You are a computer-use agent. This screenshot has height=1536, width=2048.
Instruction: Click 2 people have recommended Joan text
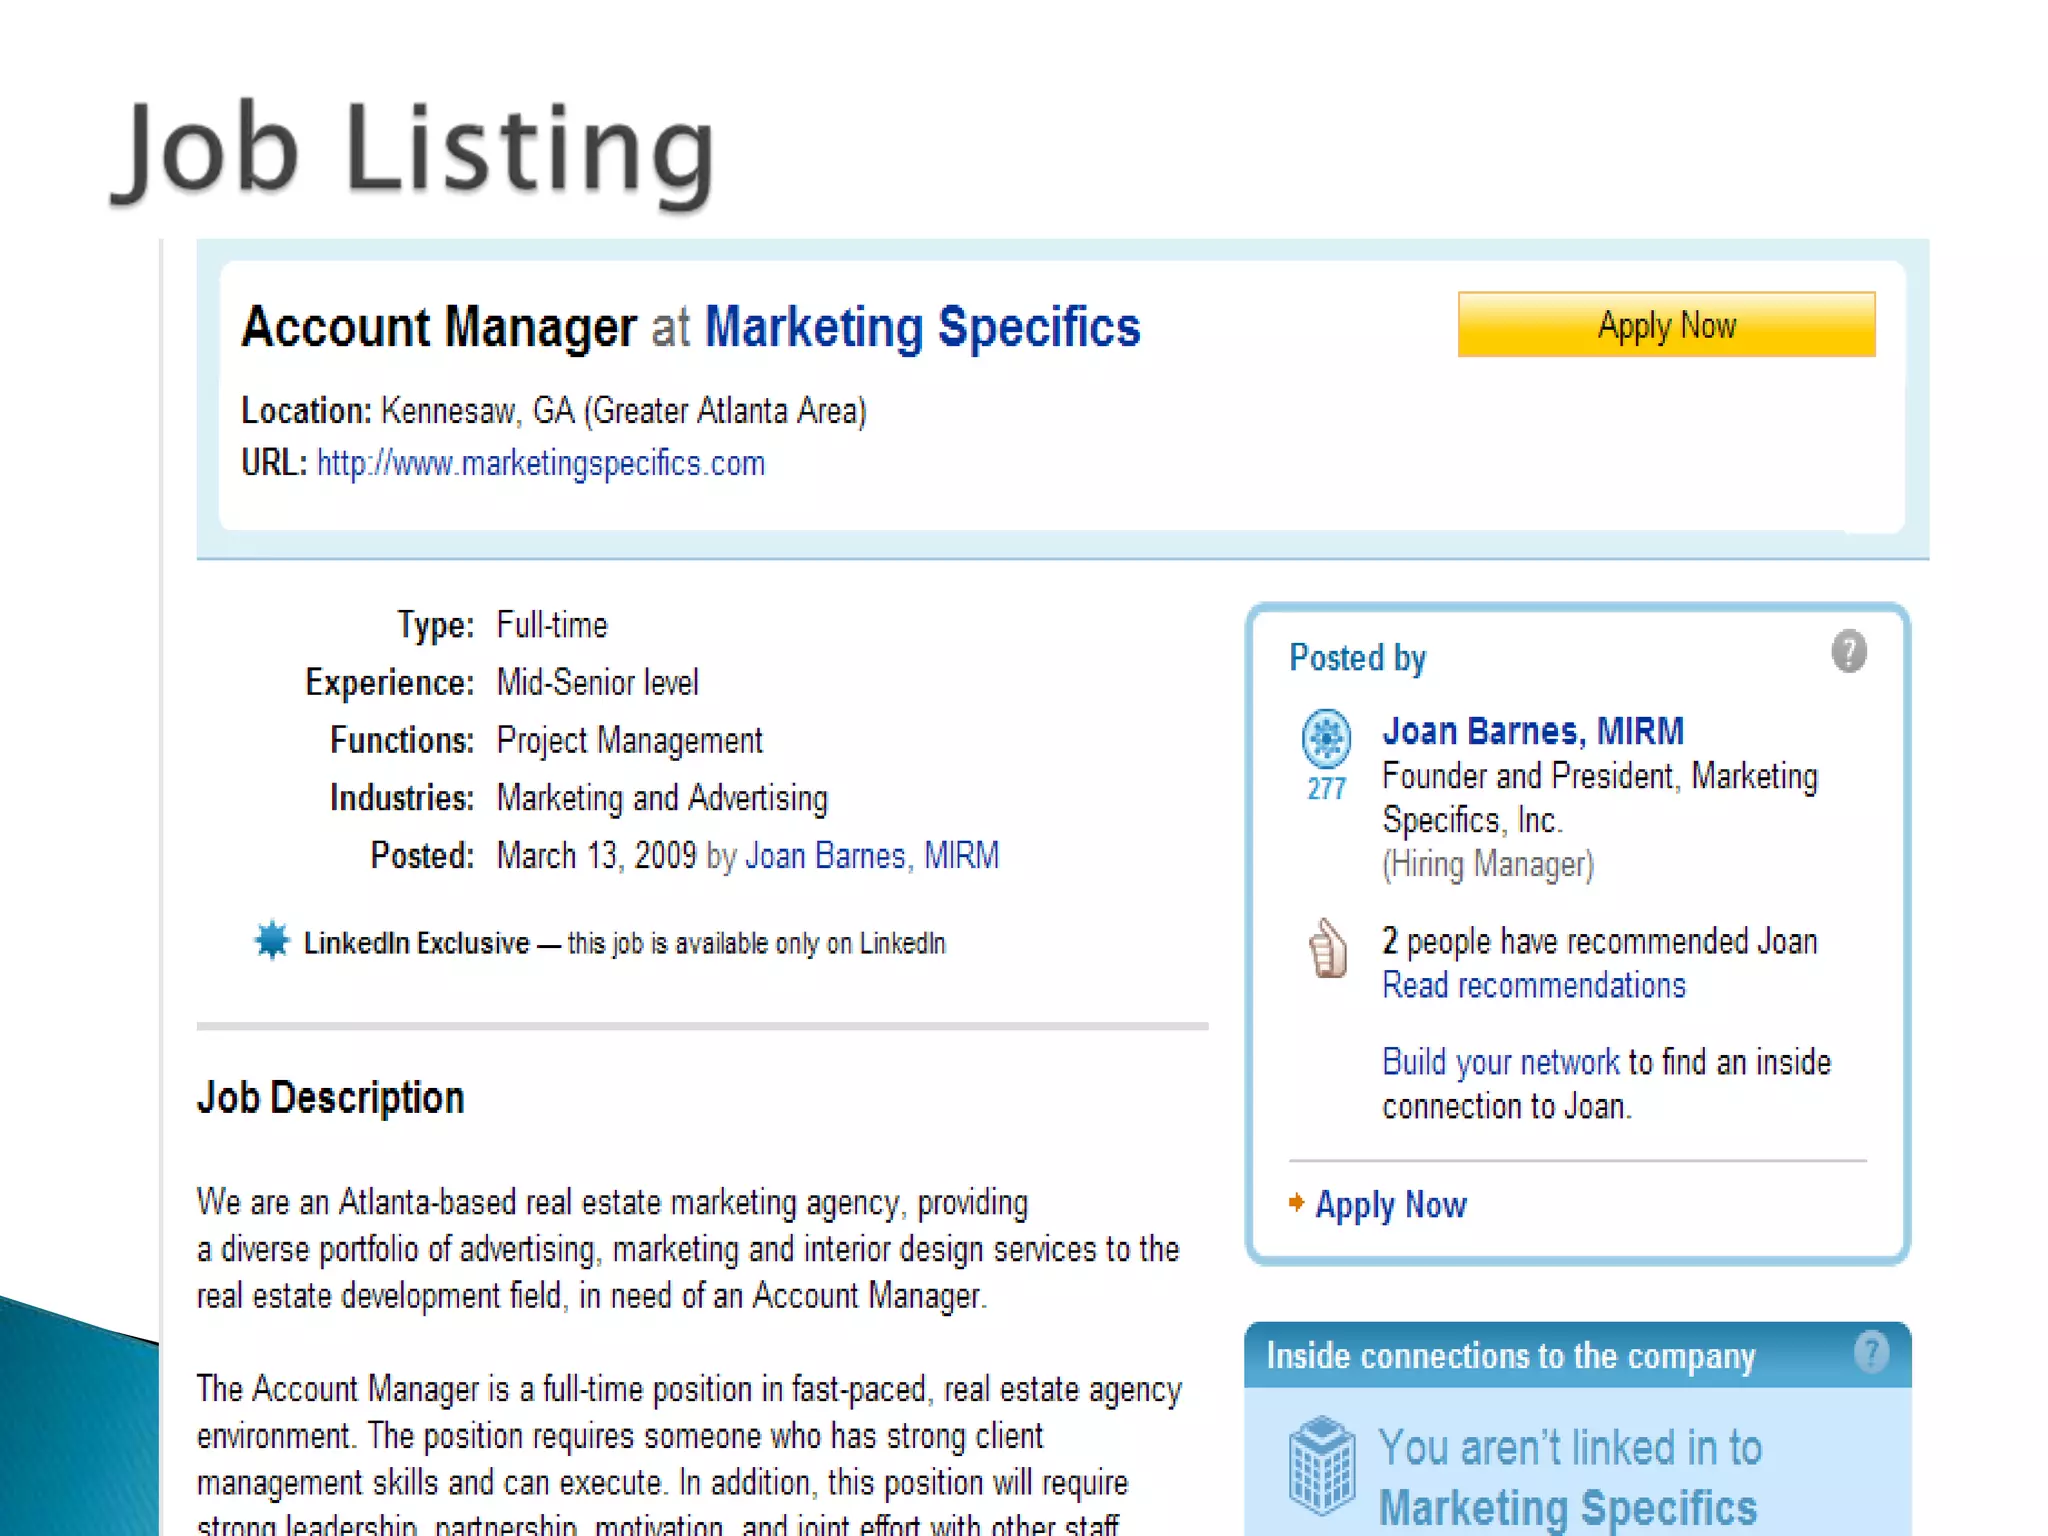click(1599, 942)
